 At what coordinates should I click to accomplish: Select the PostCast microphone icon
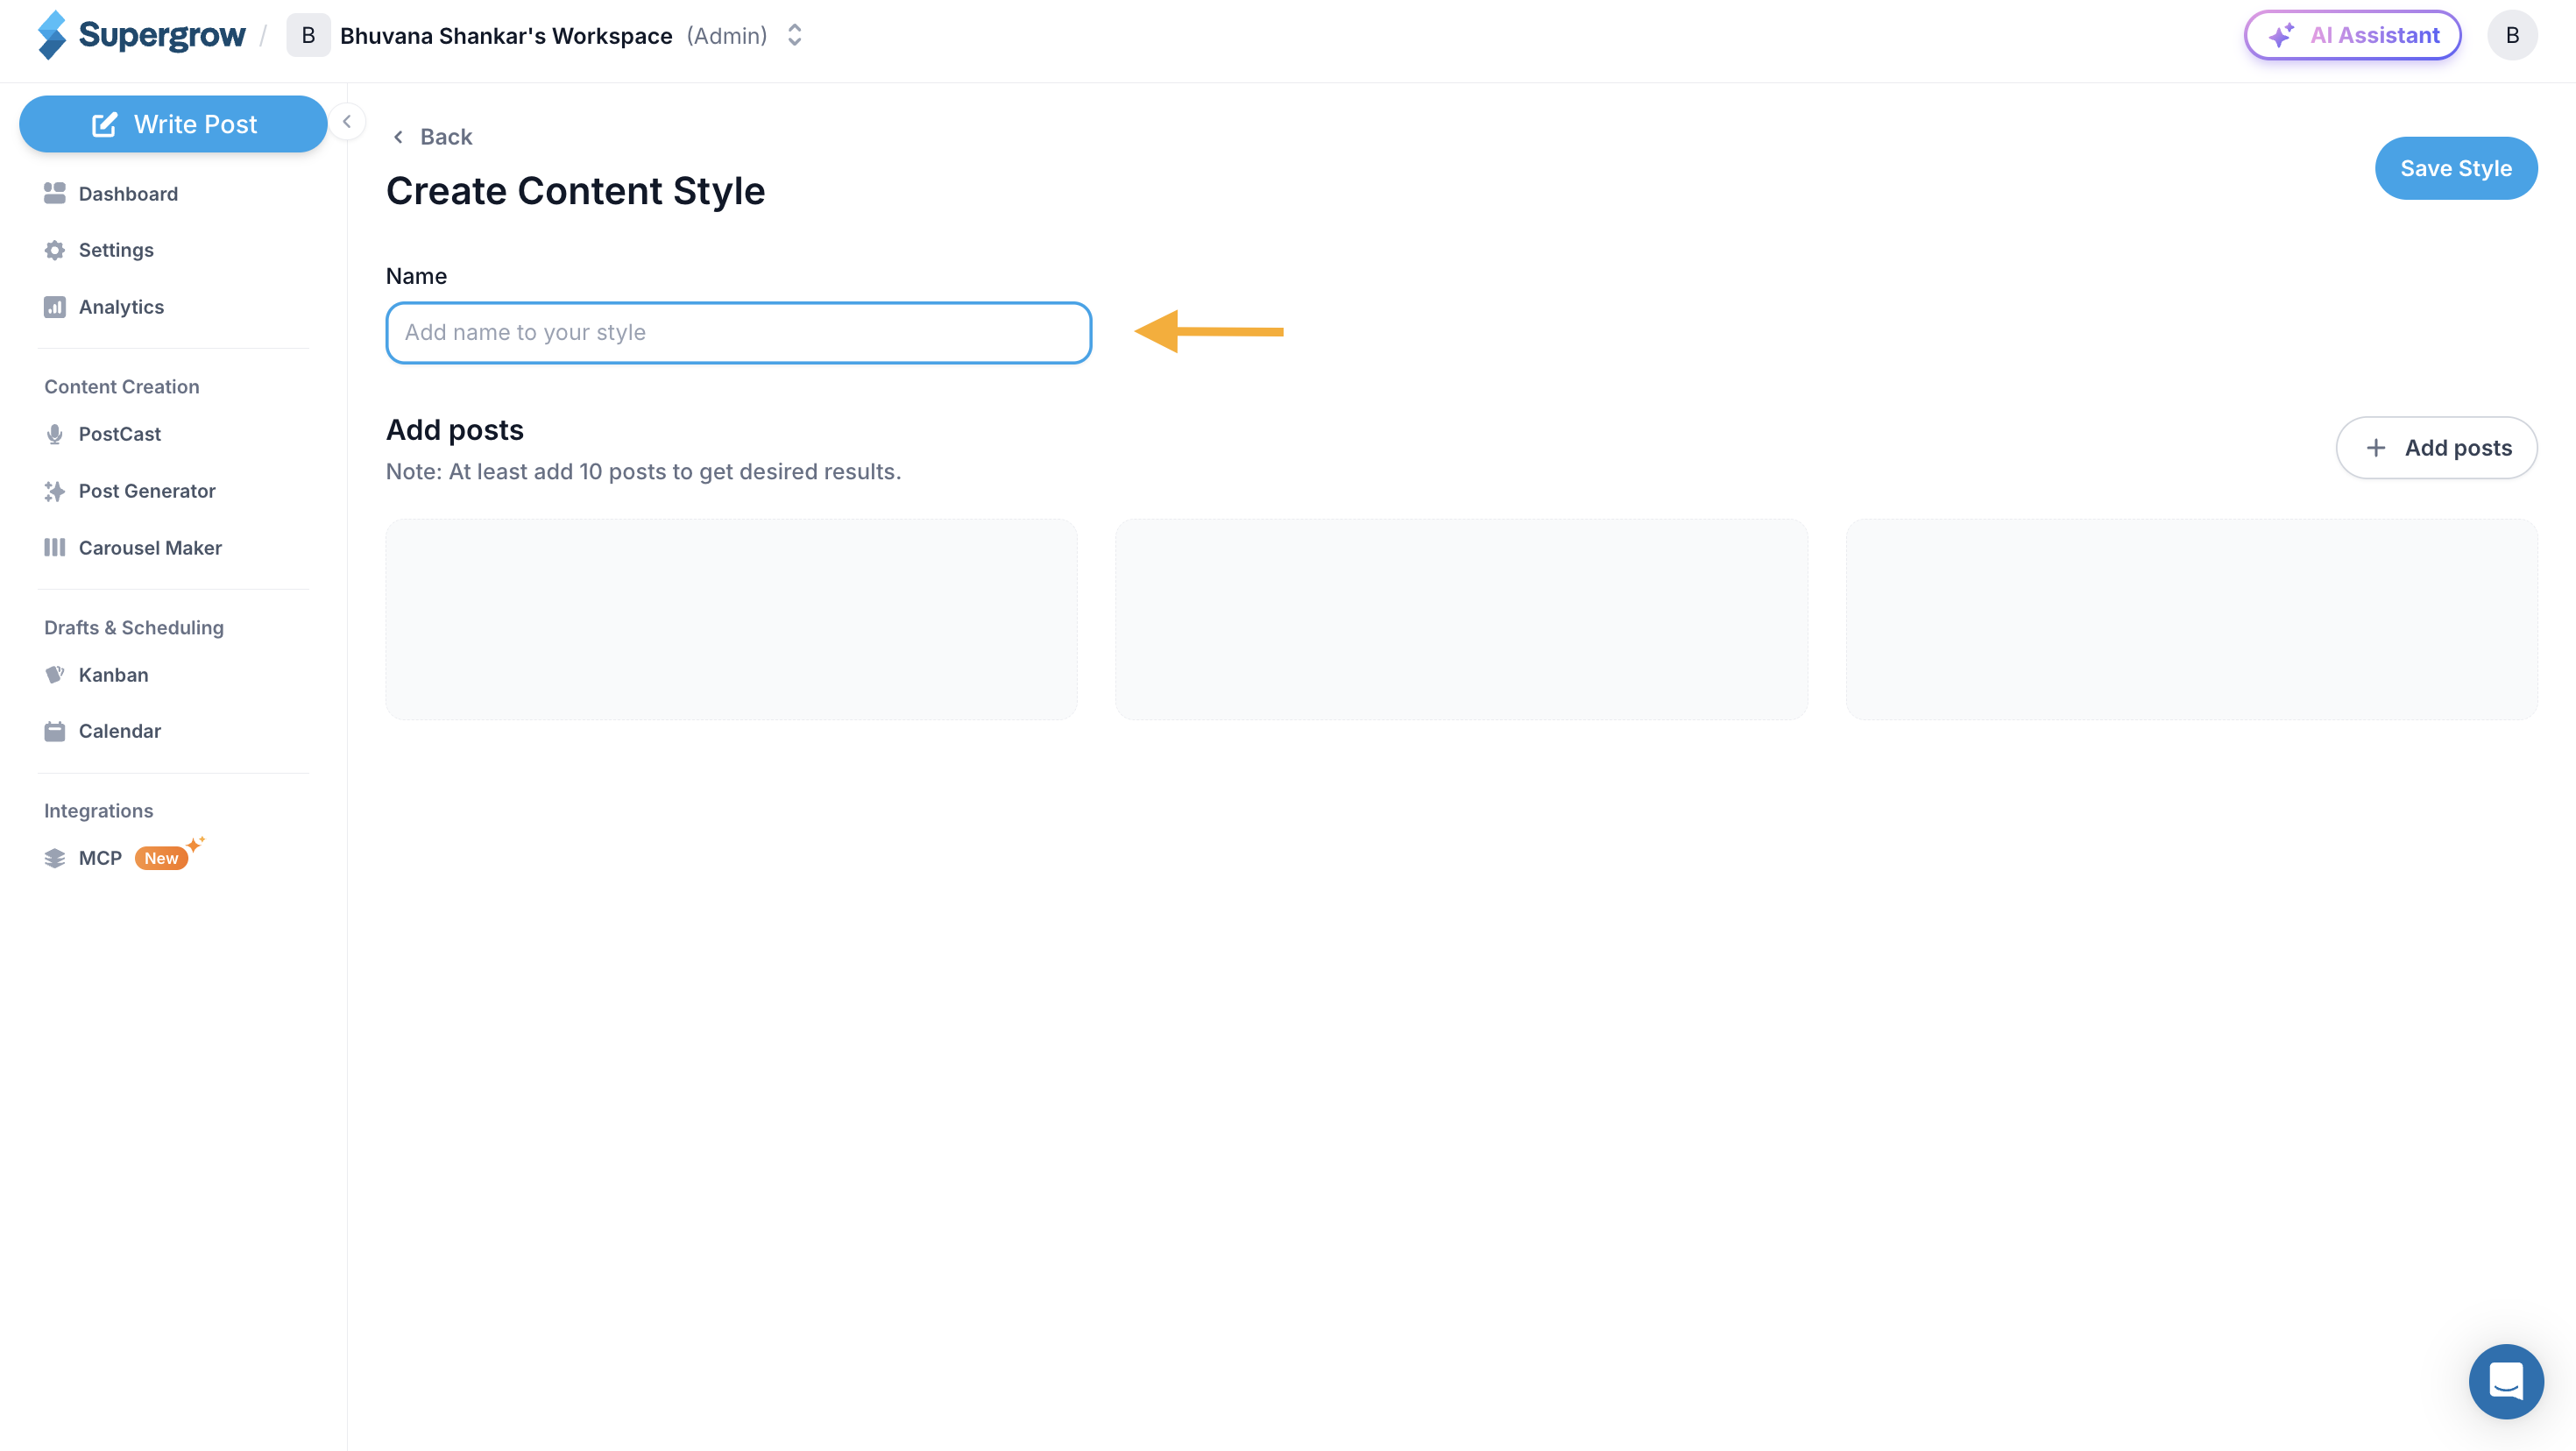click(x=55, y=434)
